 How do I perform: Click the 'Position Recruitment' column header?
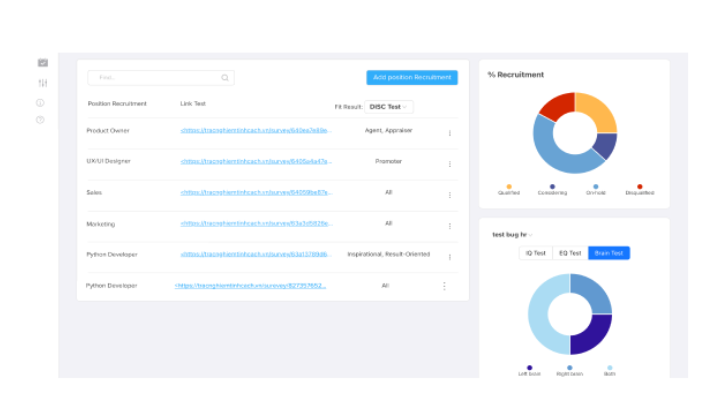117,104
